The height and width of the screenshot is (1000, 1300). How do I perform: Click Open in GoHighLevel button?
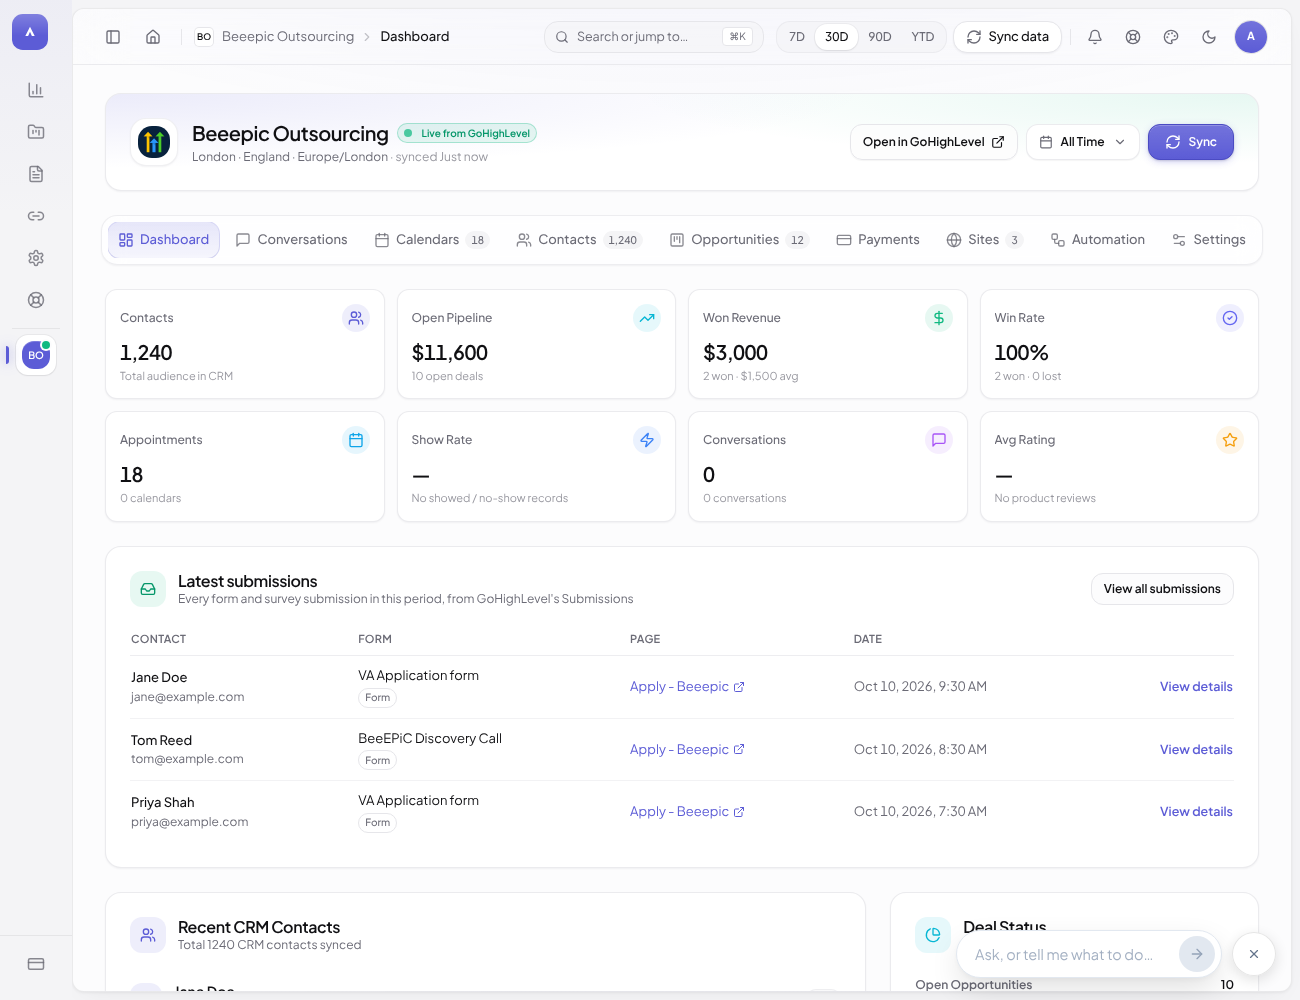(934, 142)
